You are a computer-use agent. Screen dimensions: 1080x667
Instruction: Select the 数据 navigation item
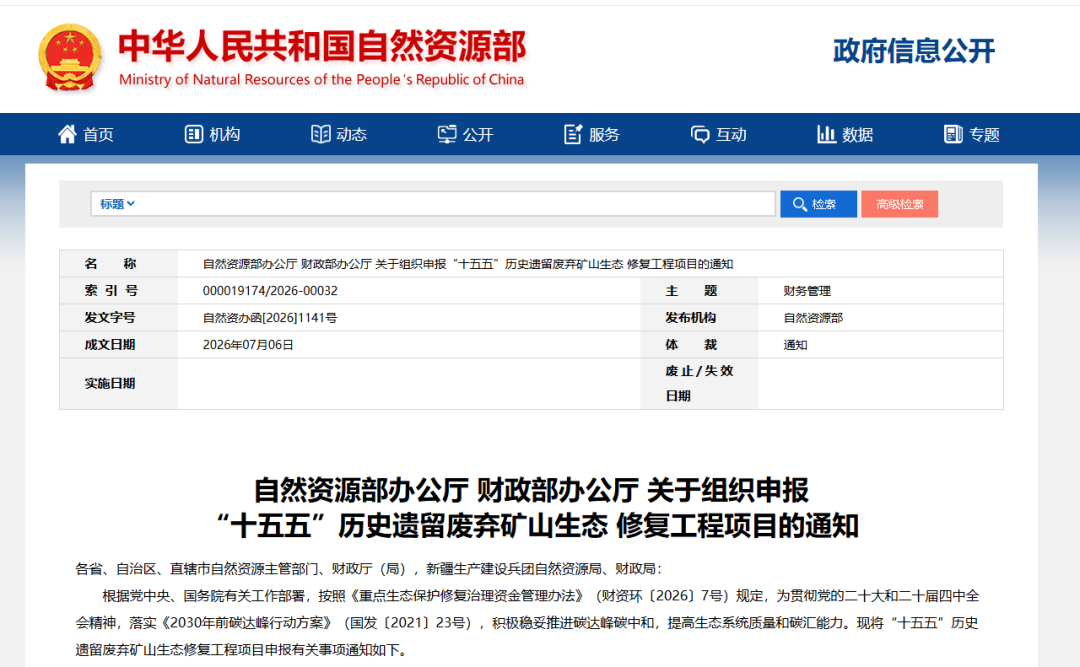[x=845, y=134]
